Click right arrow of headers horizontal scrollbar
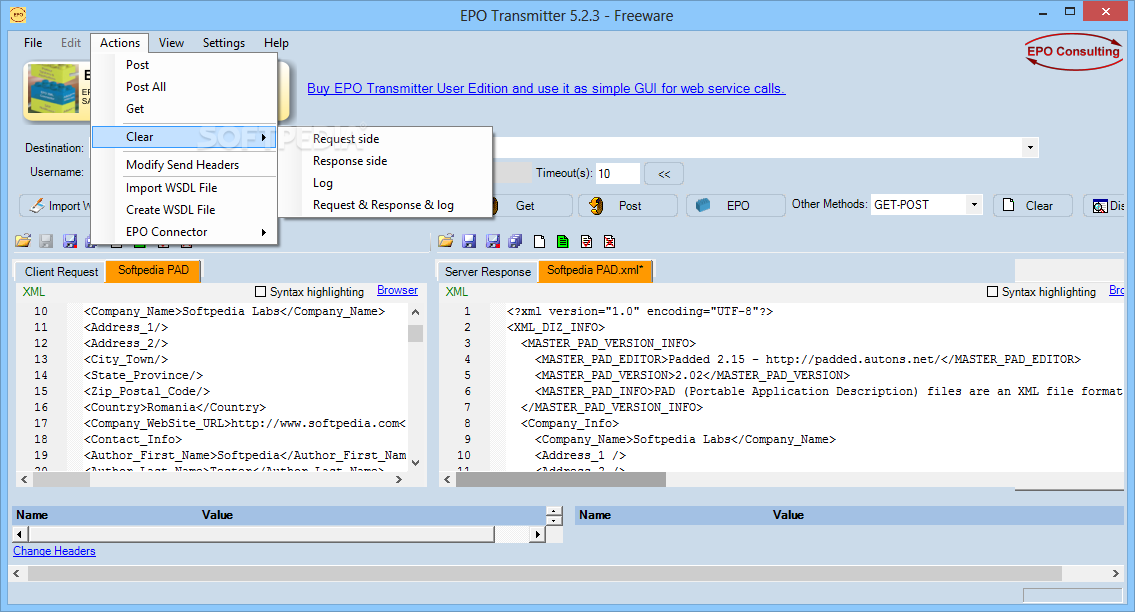This screenshot has height=612, width=1135. [x=536, y=535]
